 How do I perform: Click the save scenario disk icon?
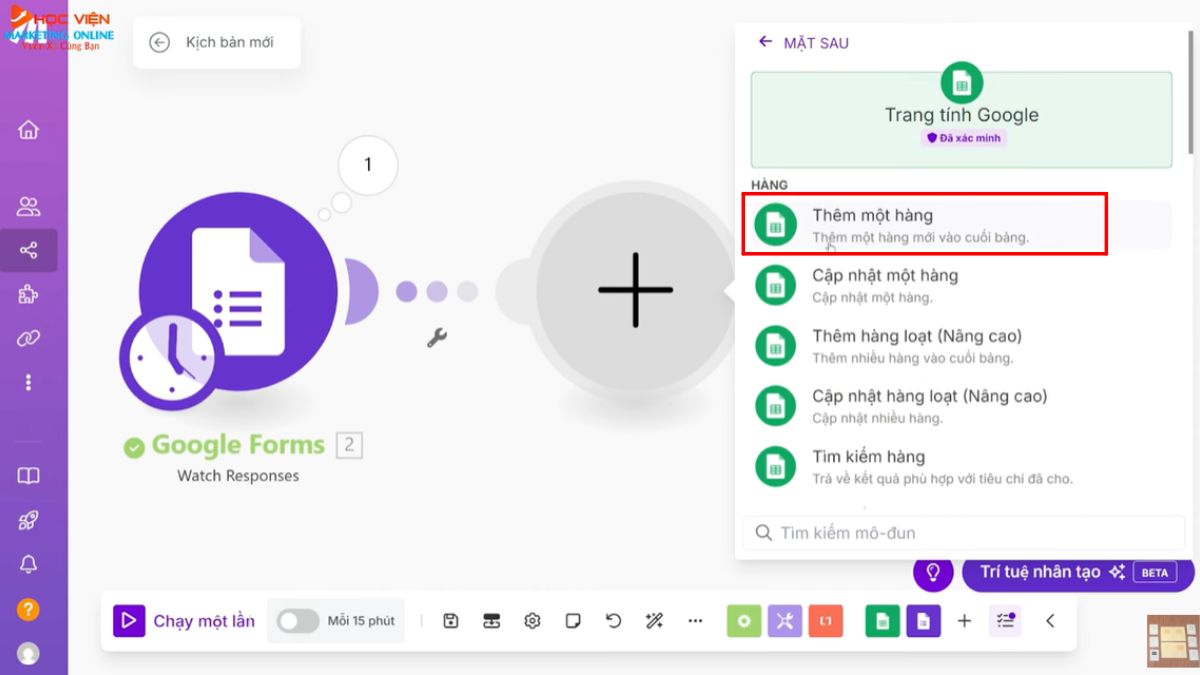click(451, 621)
